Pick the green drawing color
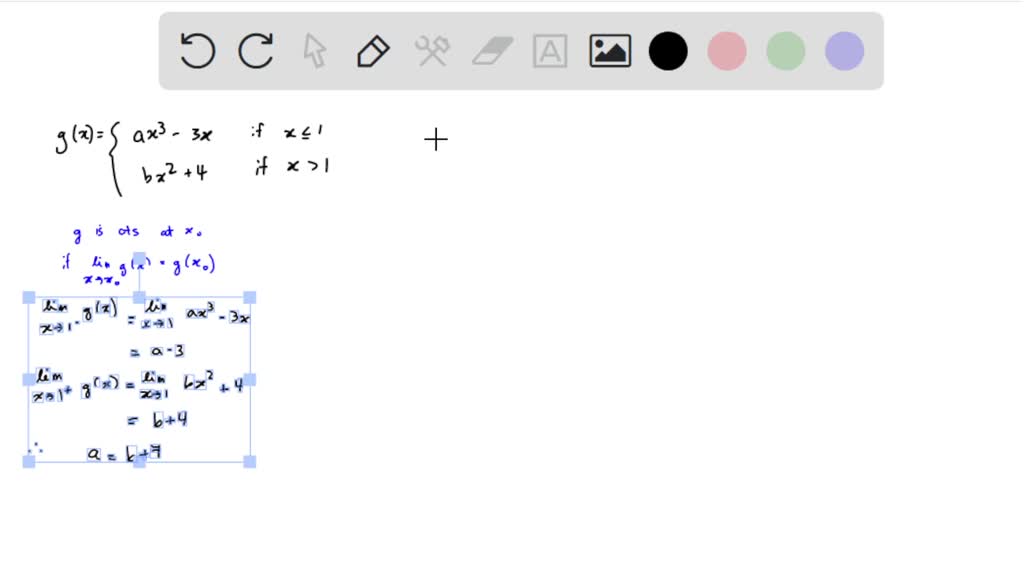Screen dimensions: 1024x576 click(784, 50)
